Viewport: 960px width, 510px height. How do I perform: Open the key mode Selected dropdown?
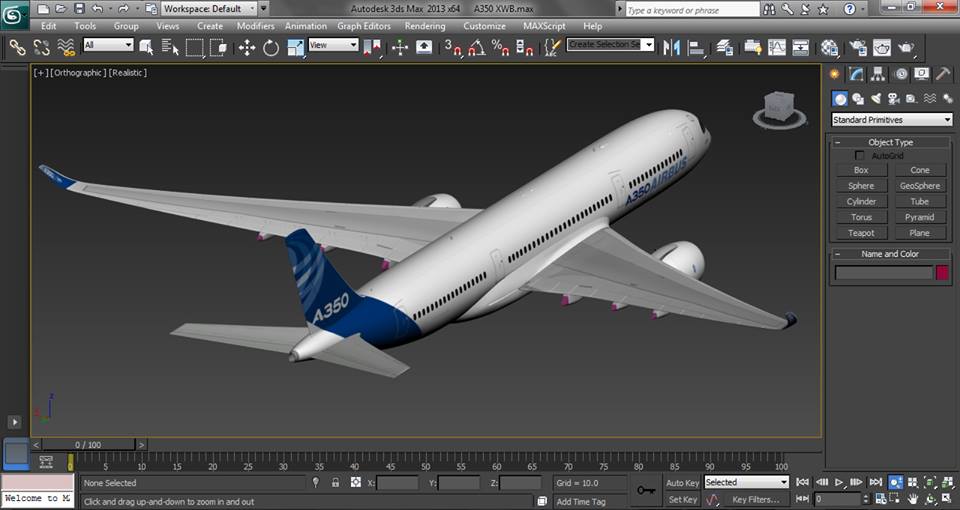tap(746, 482)
